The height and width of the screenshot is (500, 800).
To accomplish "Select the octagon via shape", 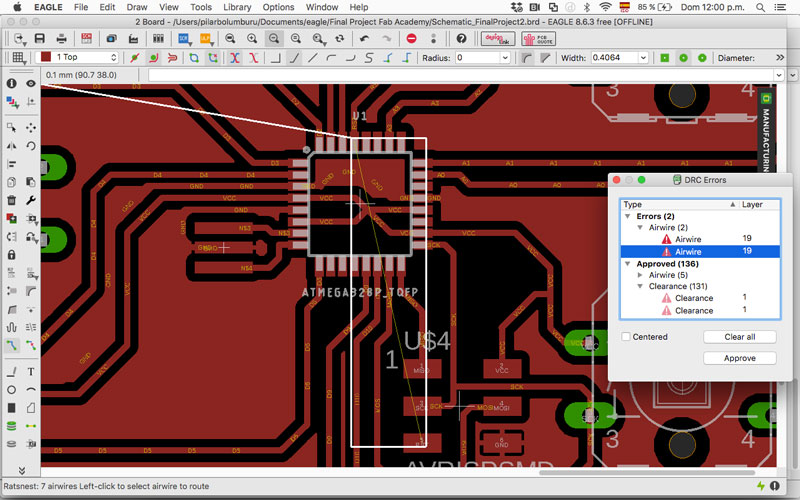I will [x=702, y=58].
